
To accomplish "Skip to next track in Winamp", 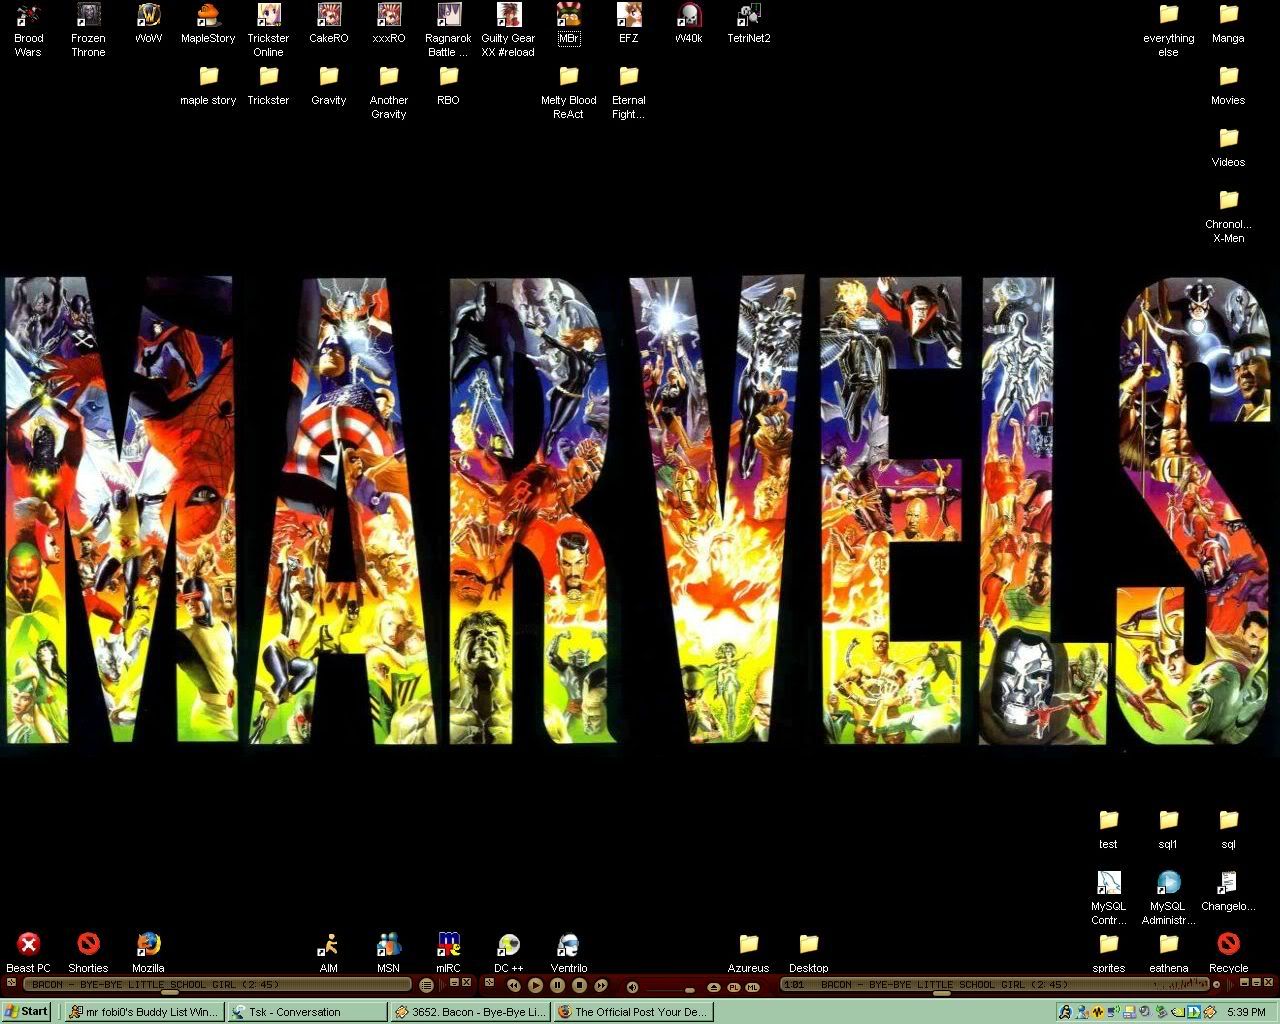I will (x=600, y=985).
